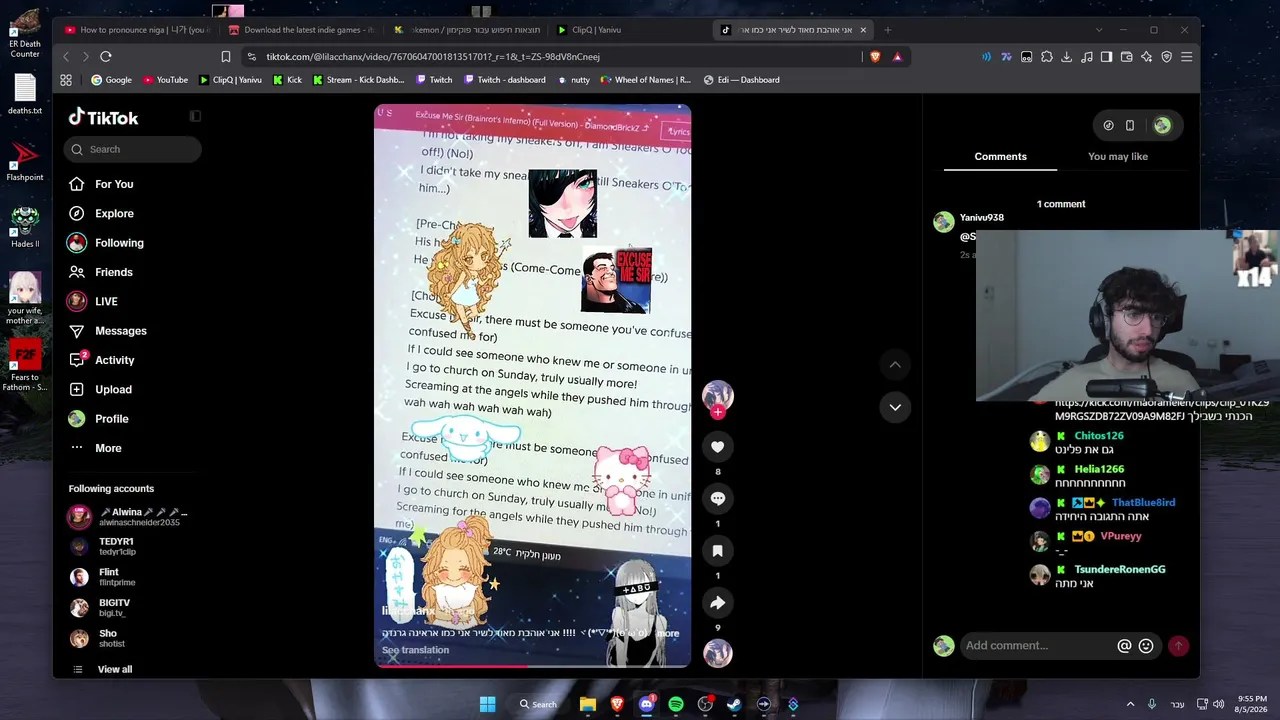Open Steam from the taskbar
The image size is (1280, 720).
click(734, 704)
